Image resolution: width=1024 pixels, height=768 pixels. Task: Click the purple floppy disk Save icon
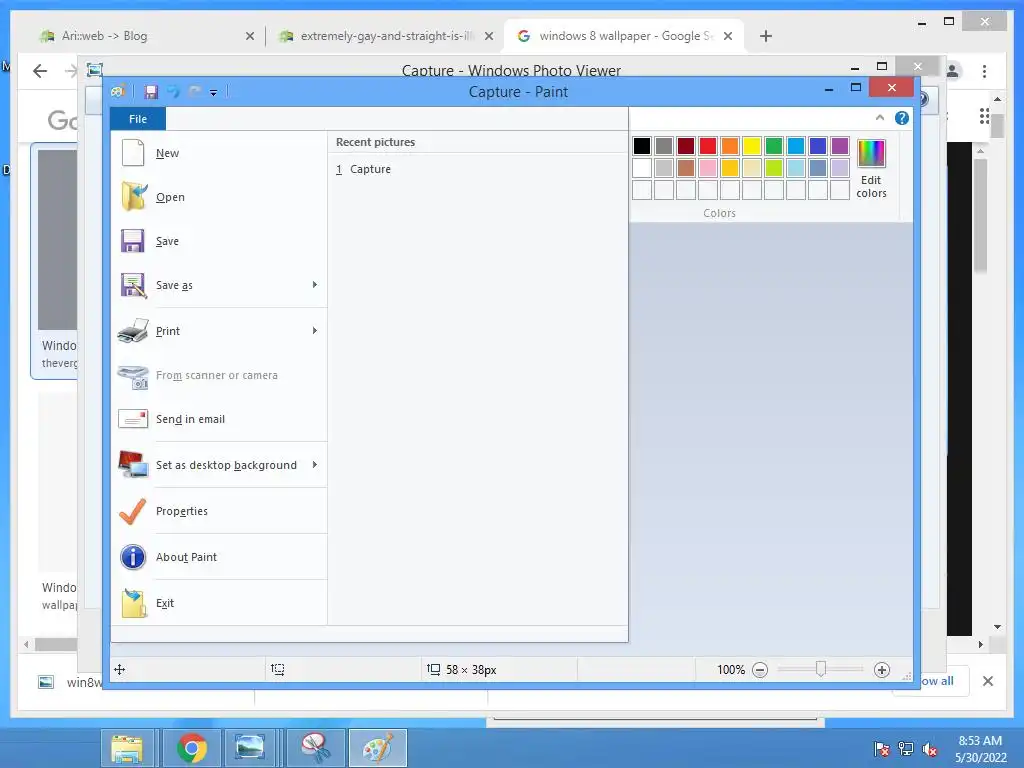pos(133,241)
